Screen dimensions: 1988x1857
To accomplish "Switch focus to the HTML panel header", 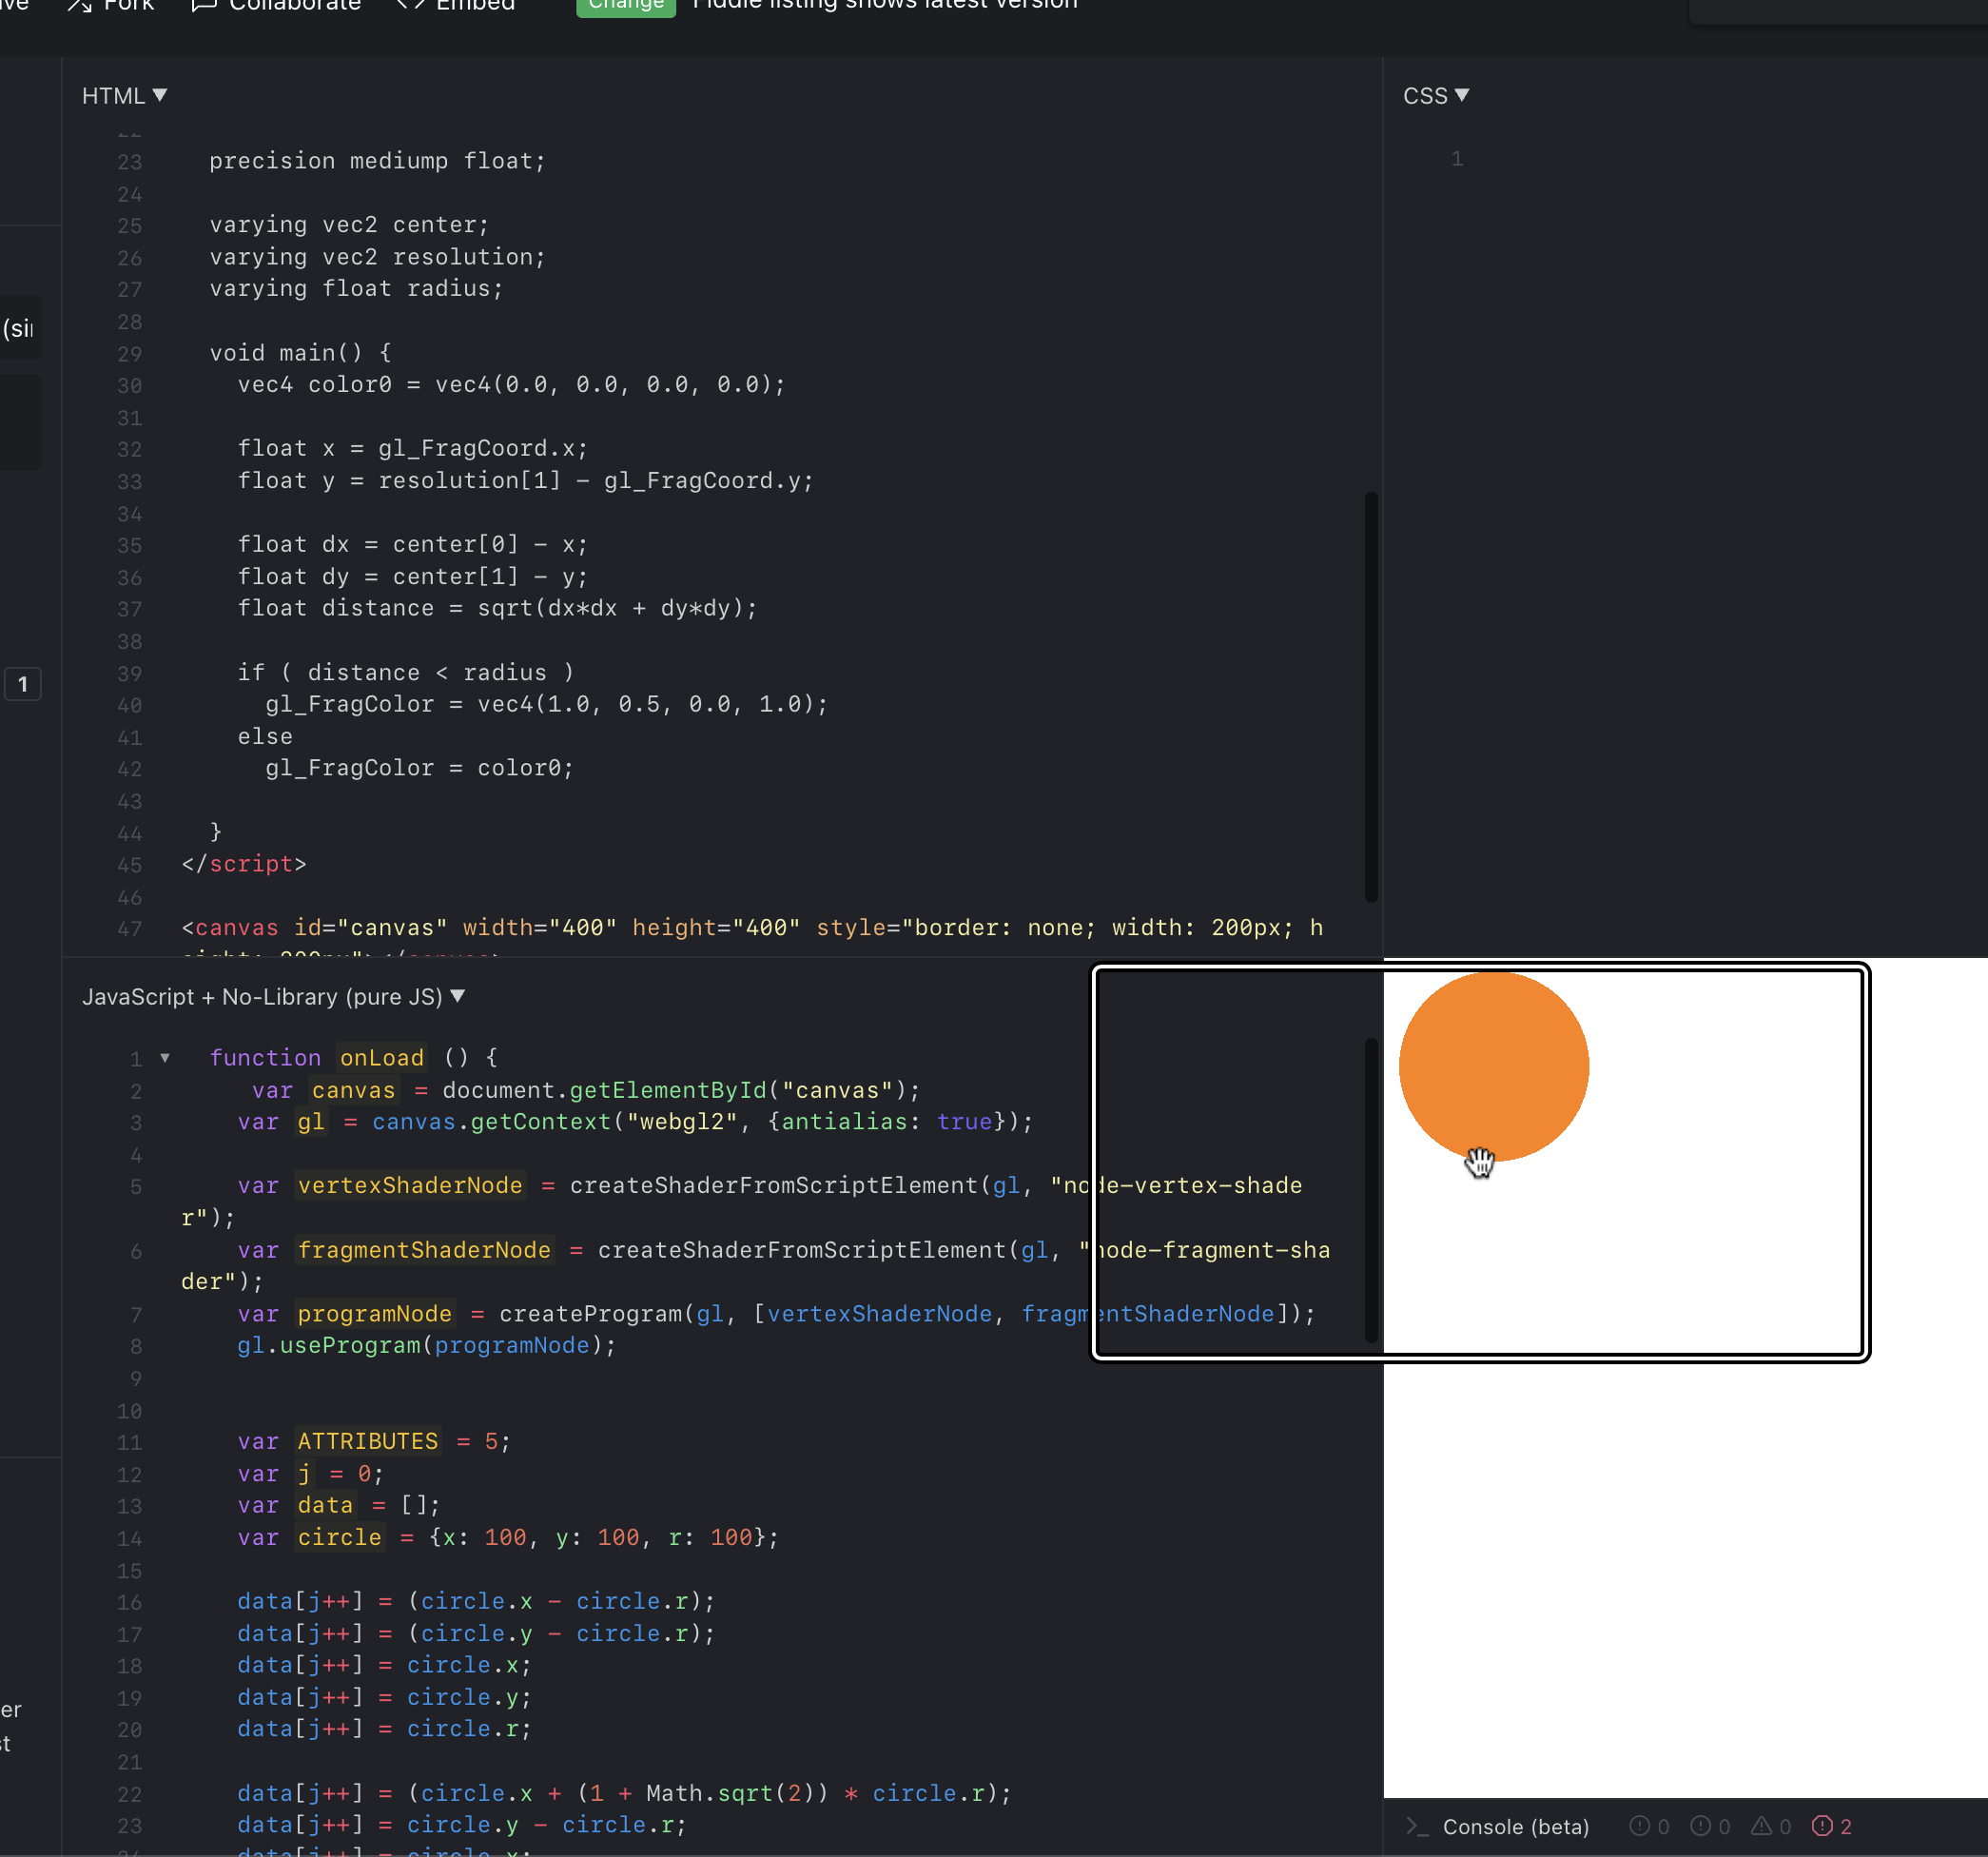I will 113,95.
